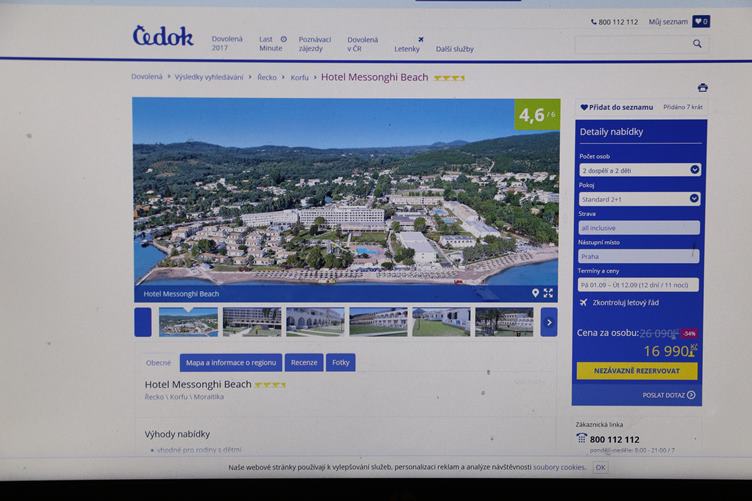Open the Last Minute menu item
Screen dimensions: 752x501
272,44
